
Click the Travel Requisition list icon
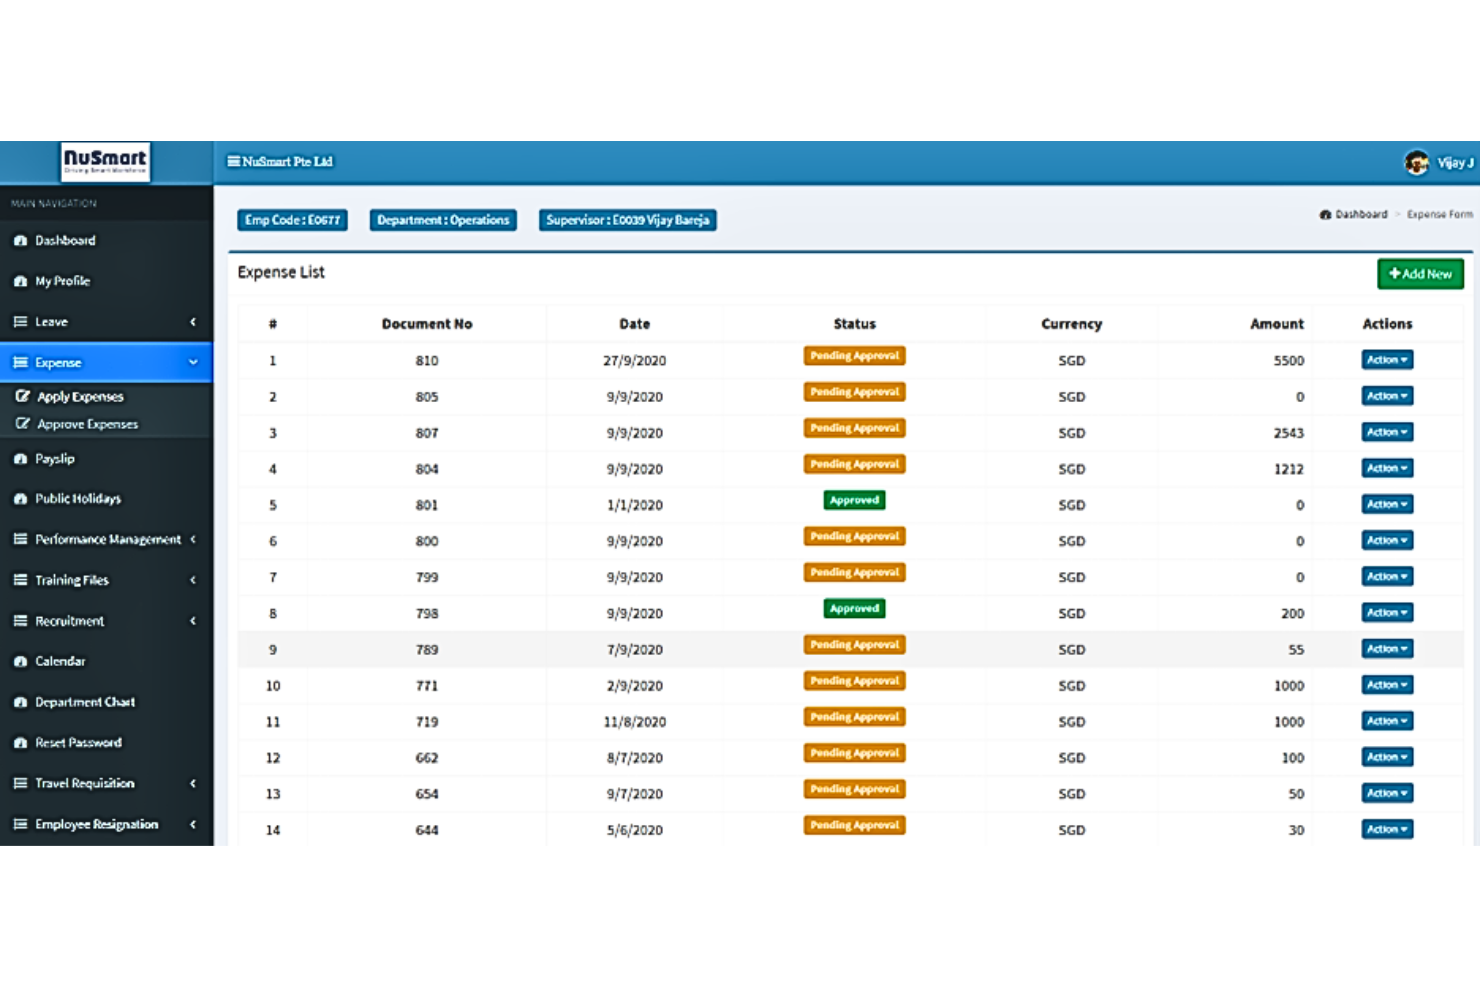click(20, 783)
